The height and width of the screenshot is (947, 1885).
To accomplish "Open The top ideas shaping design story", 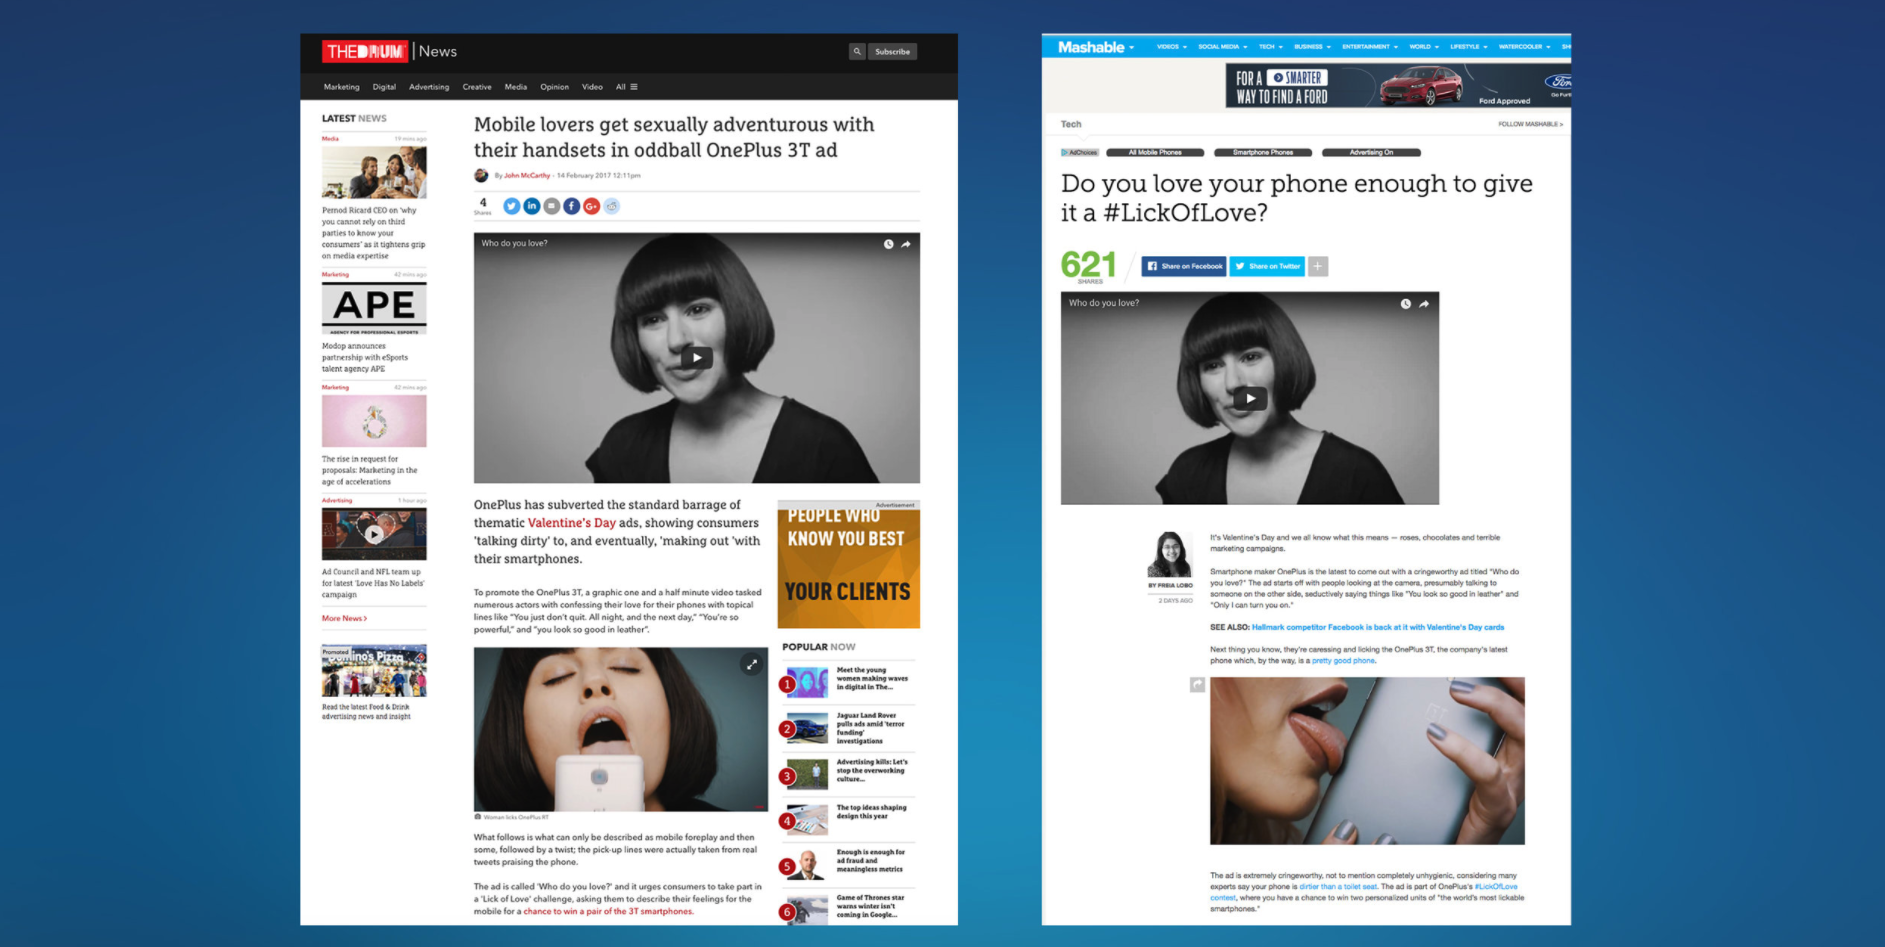I will pyautogui.click(x=847, y=817).
